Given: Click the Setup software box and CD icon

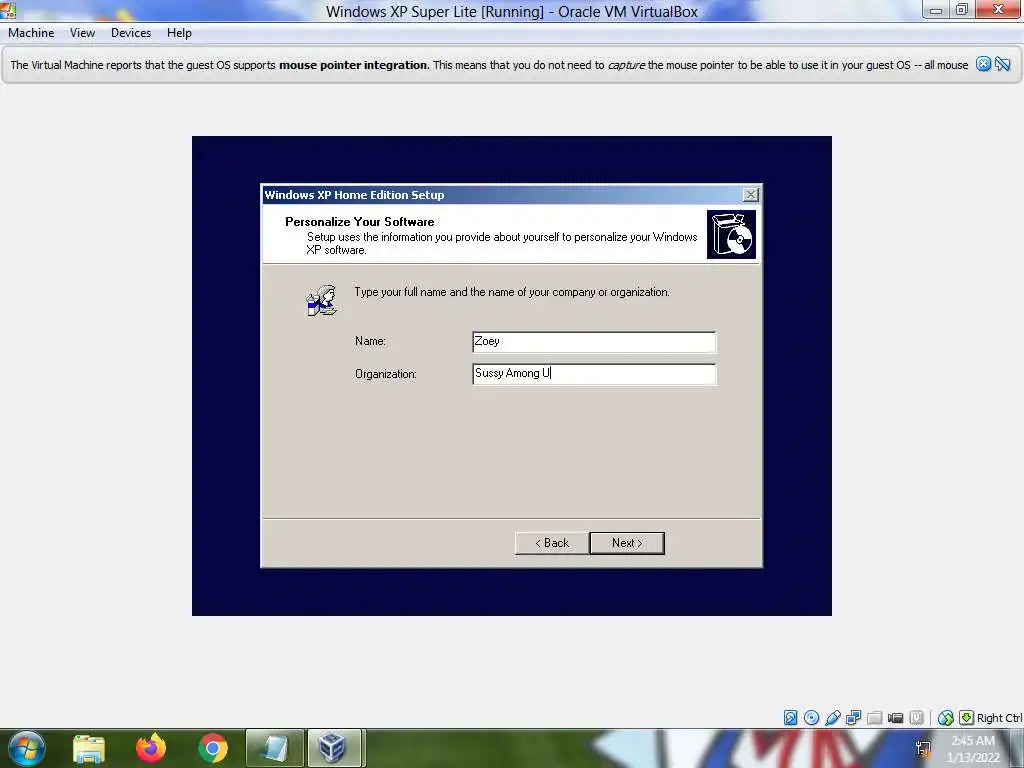Looking at the screenshot, I should 731,234.
